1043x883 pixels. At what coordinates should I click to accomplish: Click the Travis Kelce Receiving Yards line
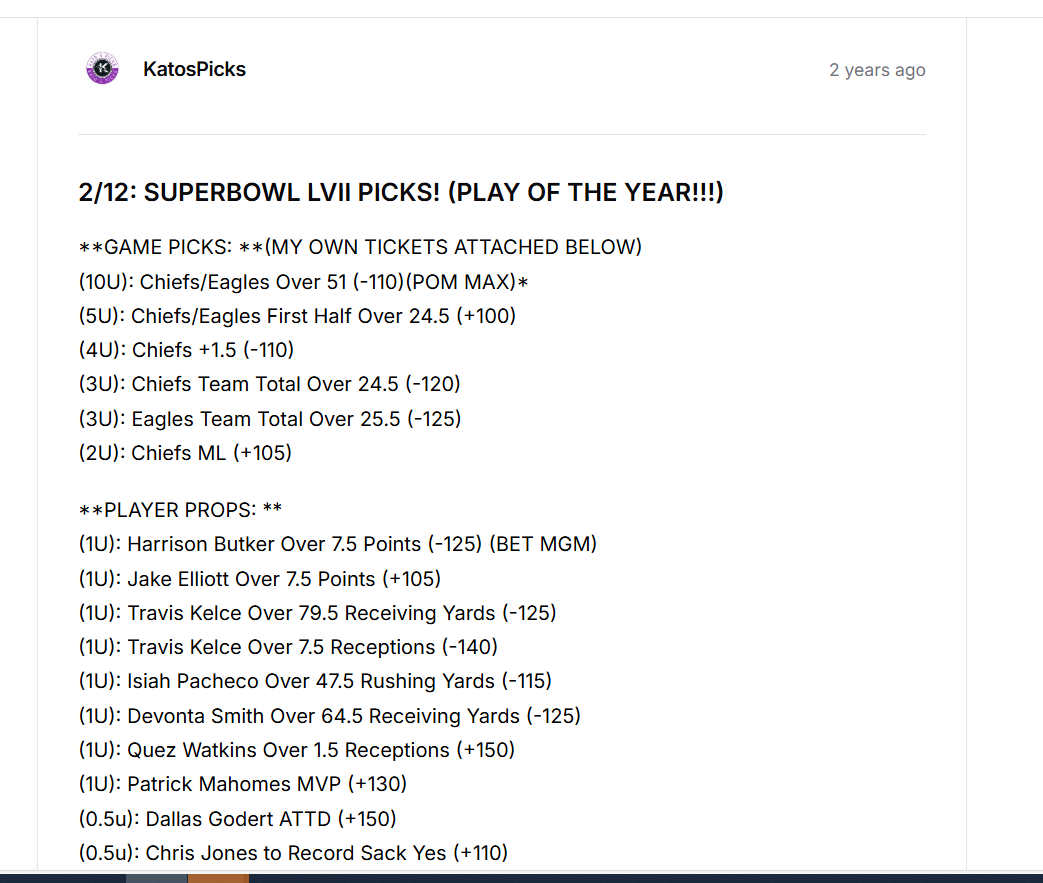[317, 613]
